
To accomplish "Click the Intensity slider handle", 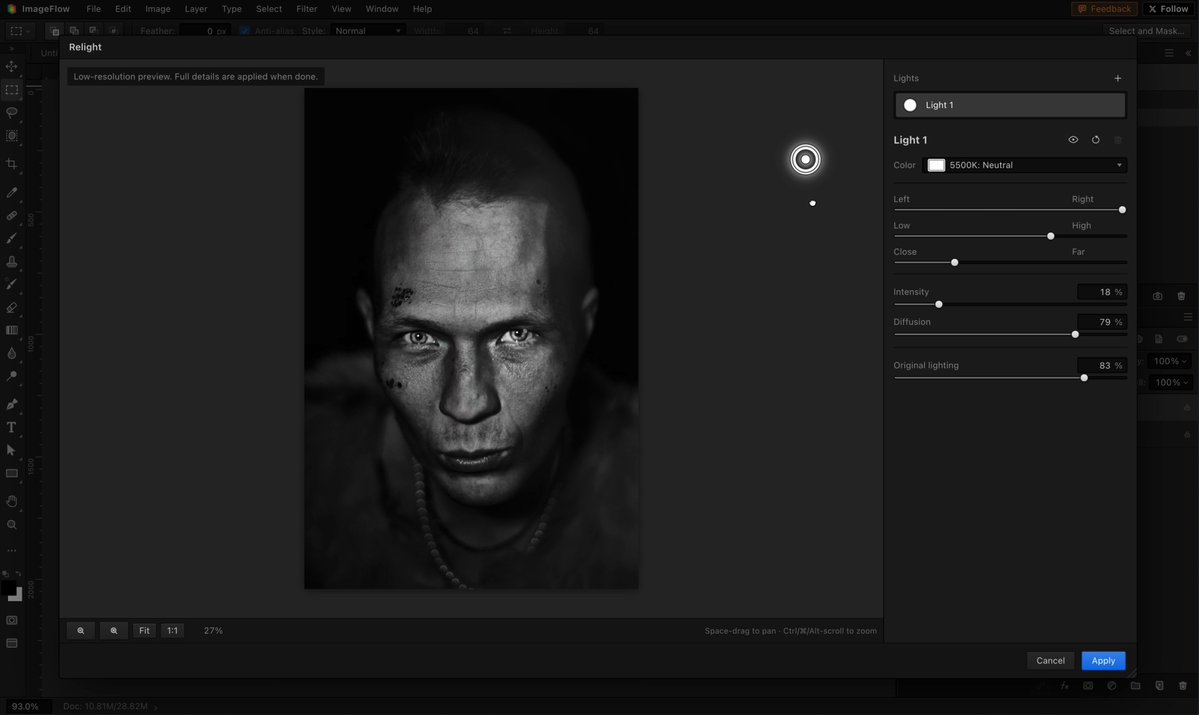I will click(x=938, y=304).
